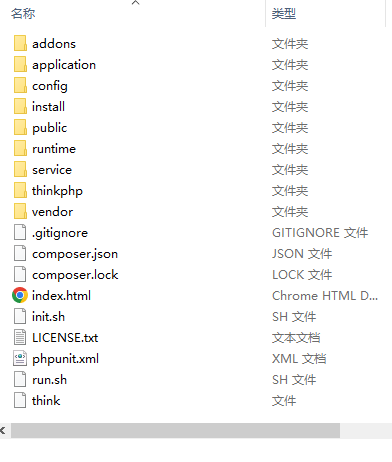The width and height of the screenshot is (392, 462).
Task: Select the file name phpunit.xml
Action: (x=66, y=359)
